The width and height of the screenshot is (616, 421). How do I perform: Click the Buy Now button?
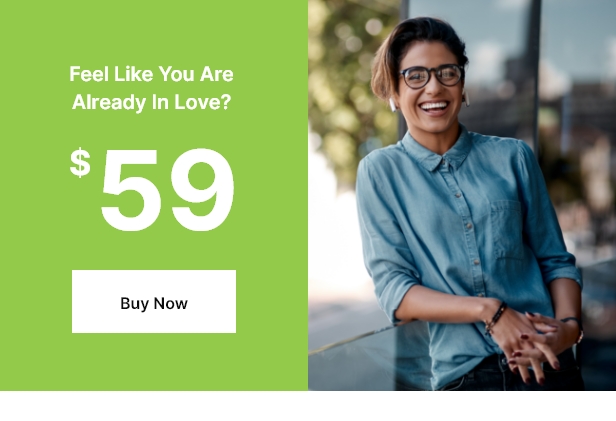154,301
